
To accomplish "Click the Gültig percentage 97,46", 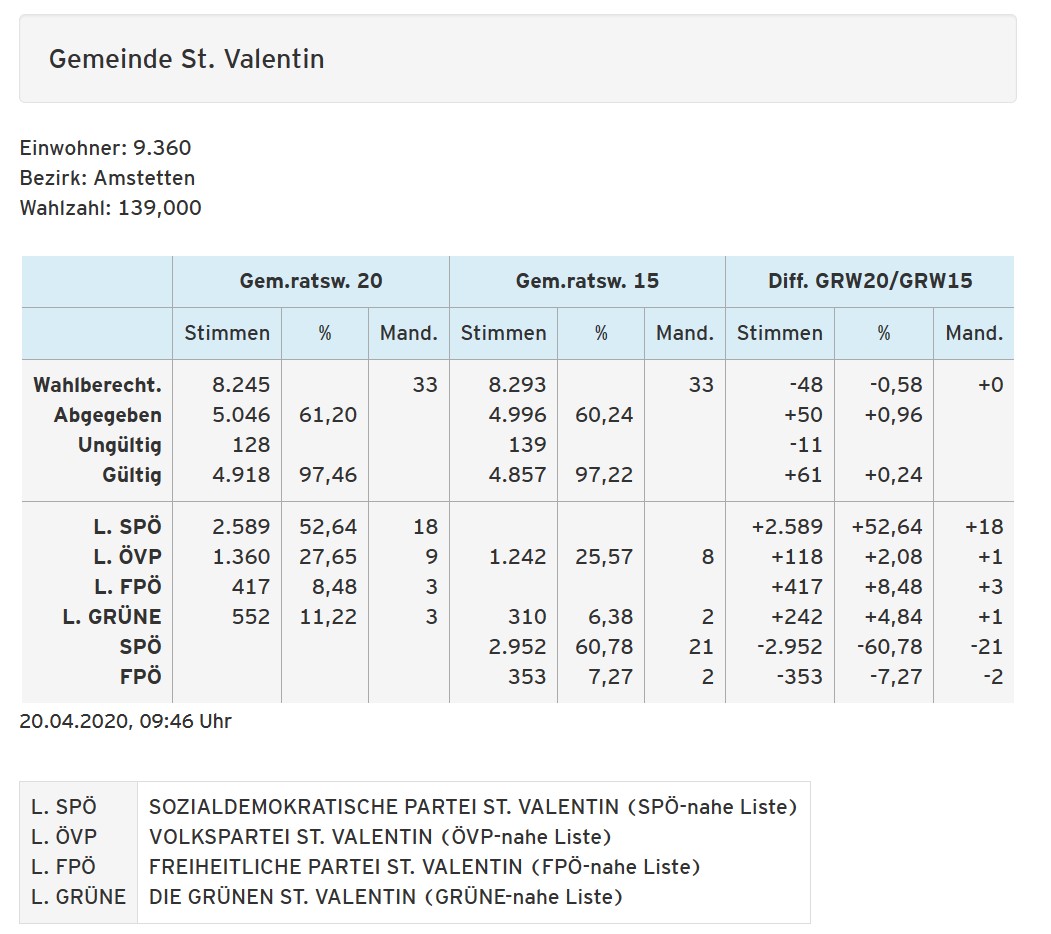I will pyautogui.click(x=328, y=475).
